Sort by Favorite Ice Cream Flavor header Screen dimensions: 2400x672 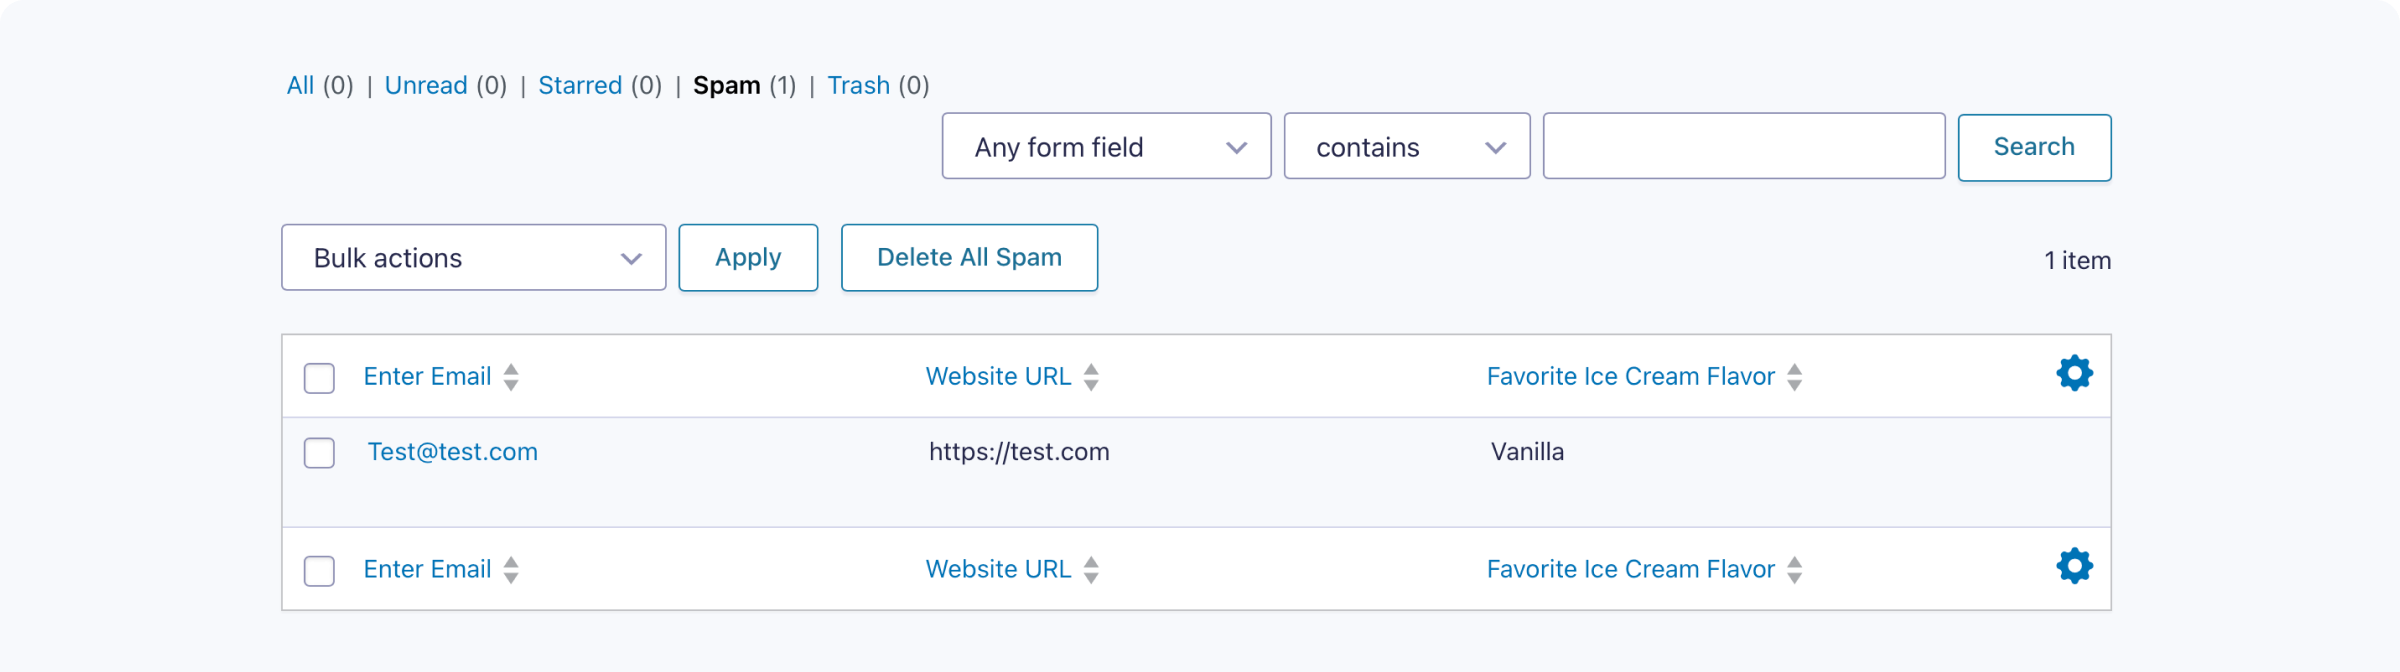pyautogui.click(x=1630, y=377)
